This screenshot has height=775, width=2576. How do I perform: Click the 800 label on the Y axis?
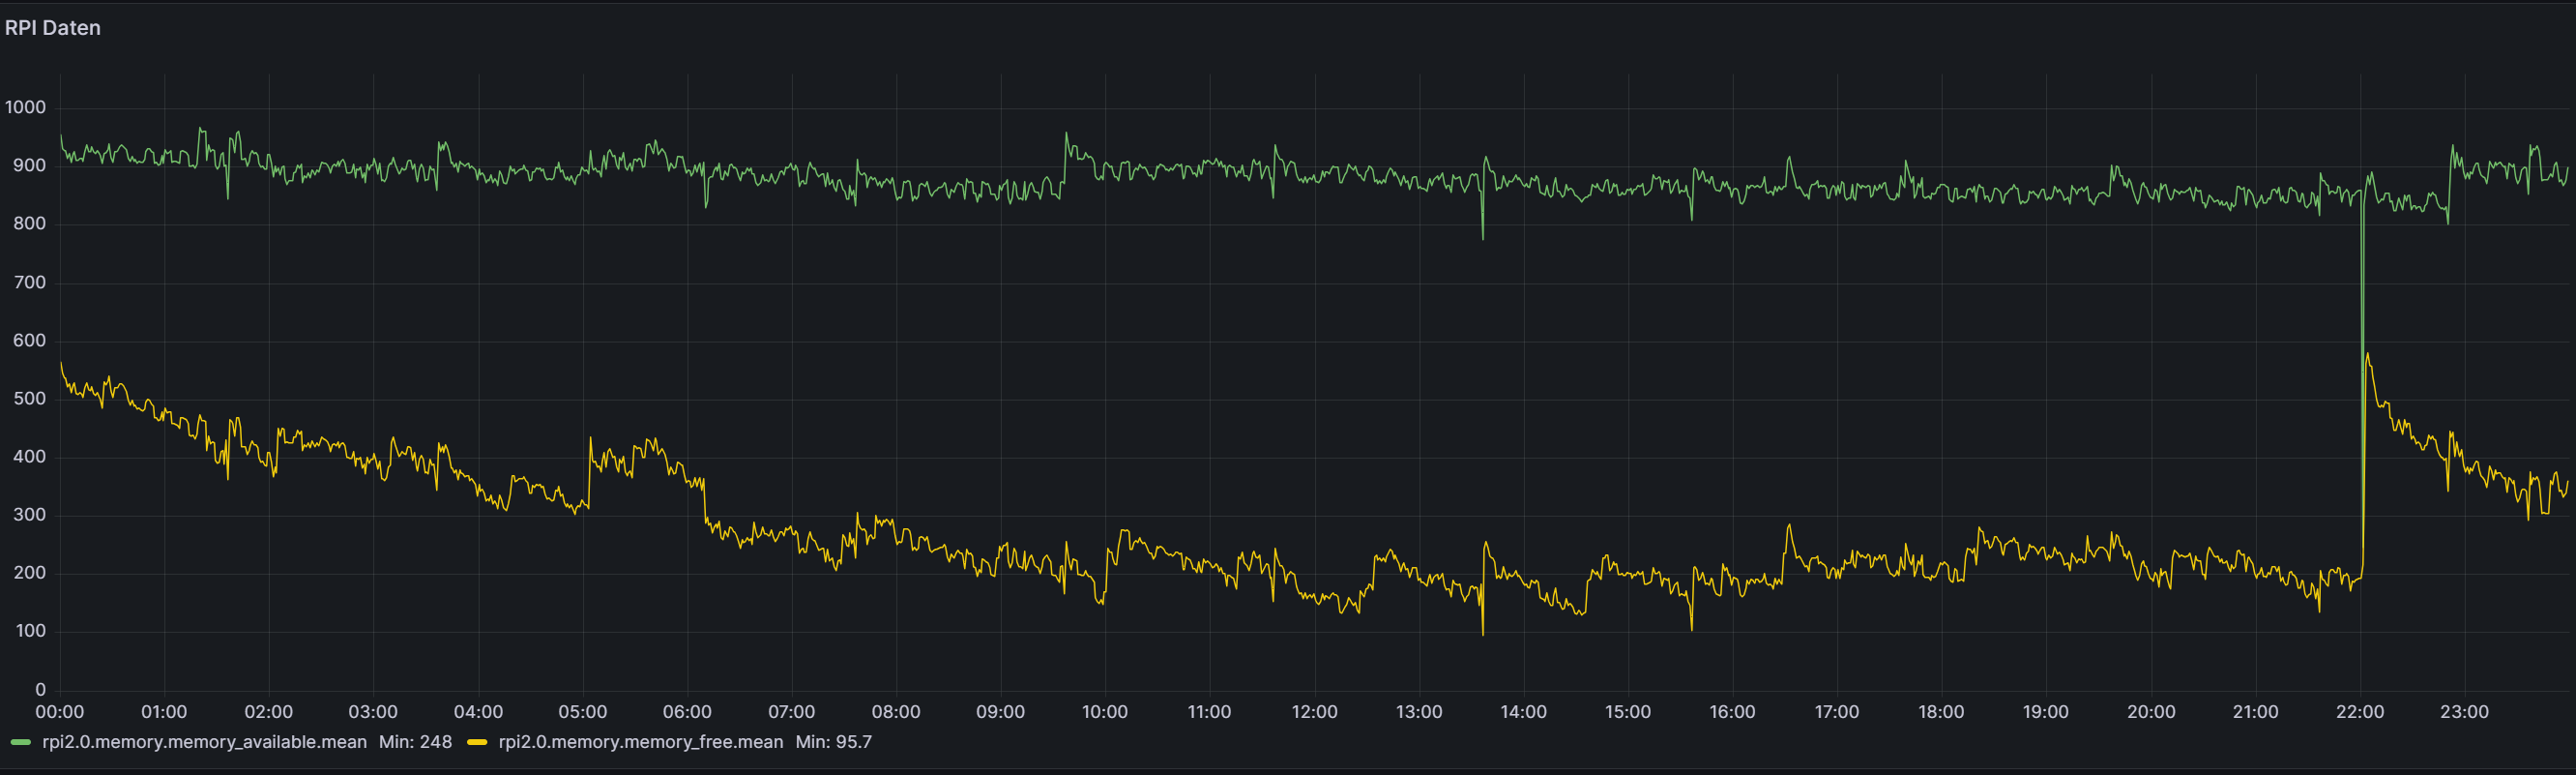coord(29,224)
